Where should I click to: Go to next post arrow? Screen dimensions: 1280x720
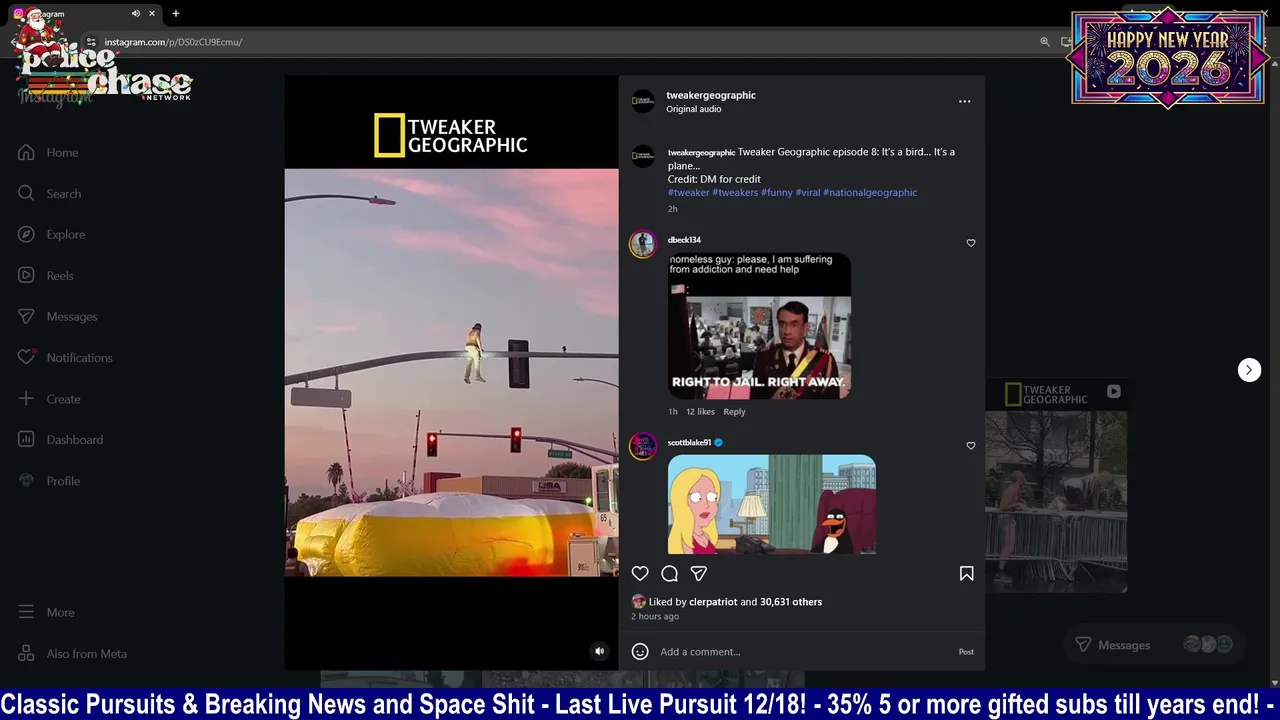tap(1249, 370)
